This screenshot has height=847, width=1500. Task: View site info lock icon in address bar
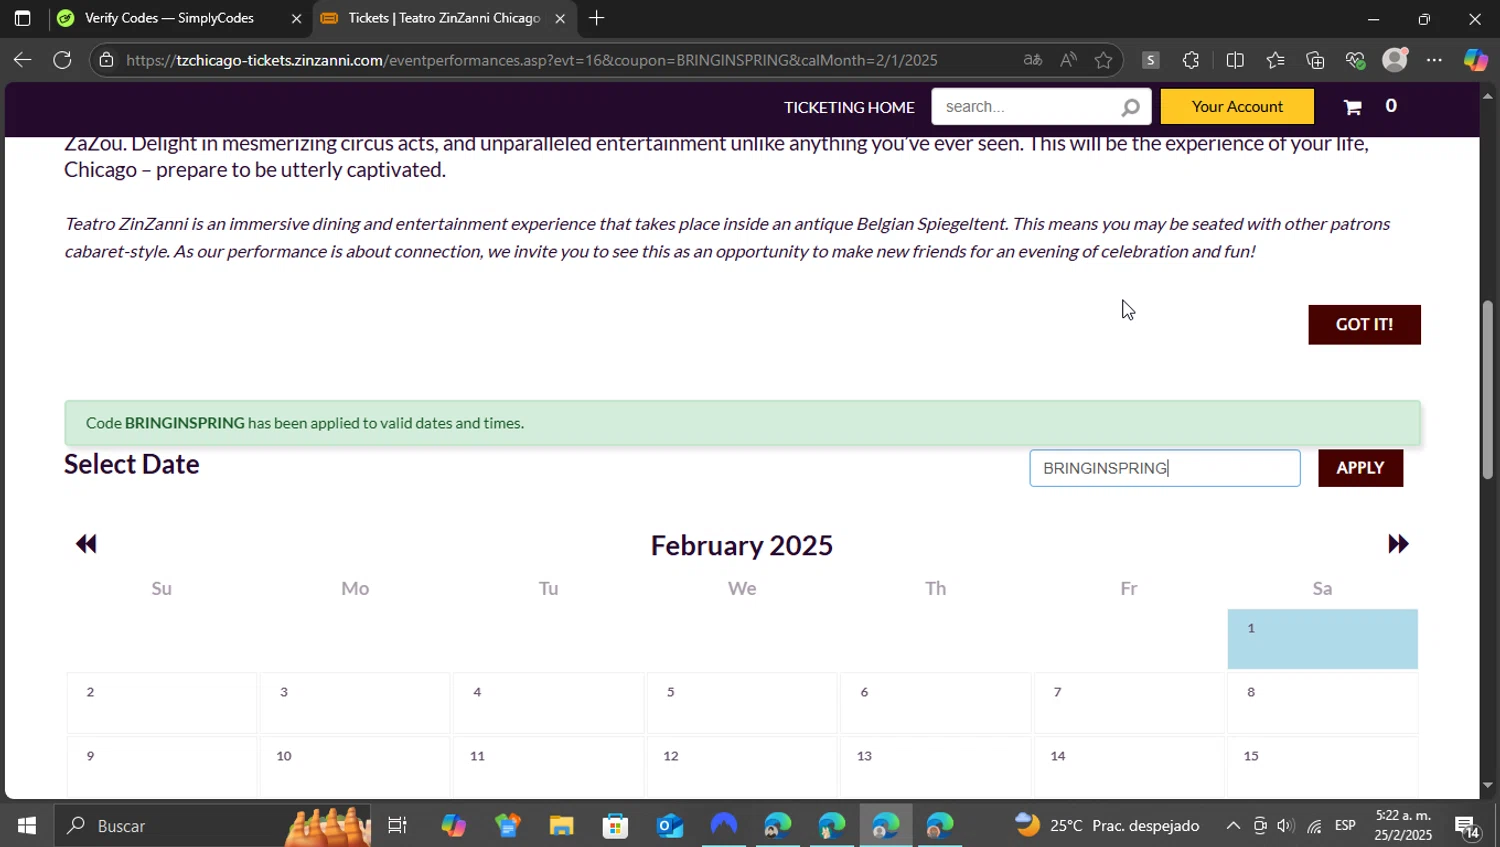107,60
